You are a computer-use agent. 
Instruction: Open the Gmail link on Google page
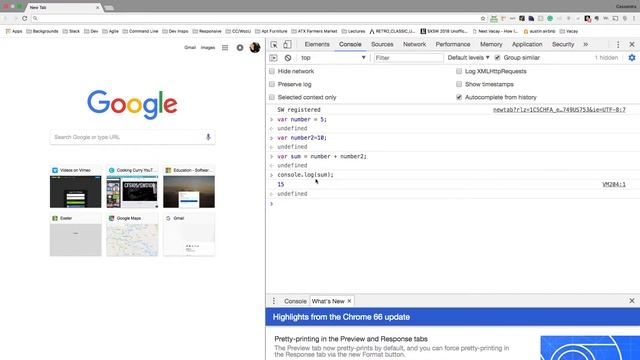click(x=190, y=48)
